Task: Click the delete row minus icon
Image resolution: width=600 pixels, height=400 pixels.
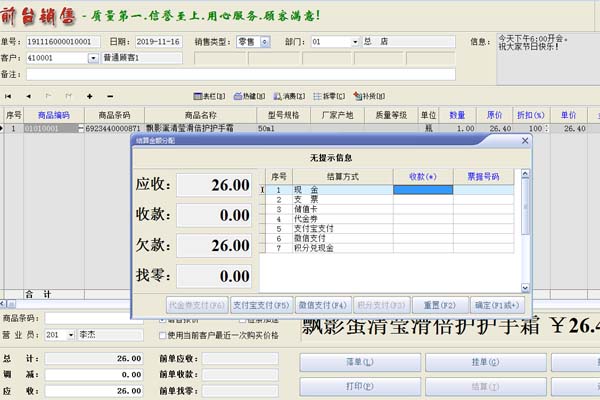Action: pos(109,96)
